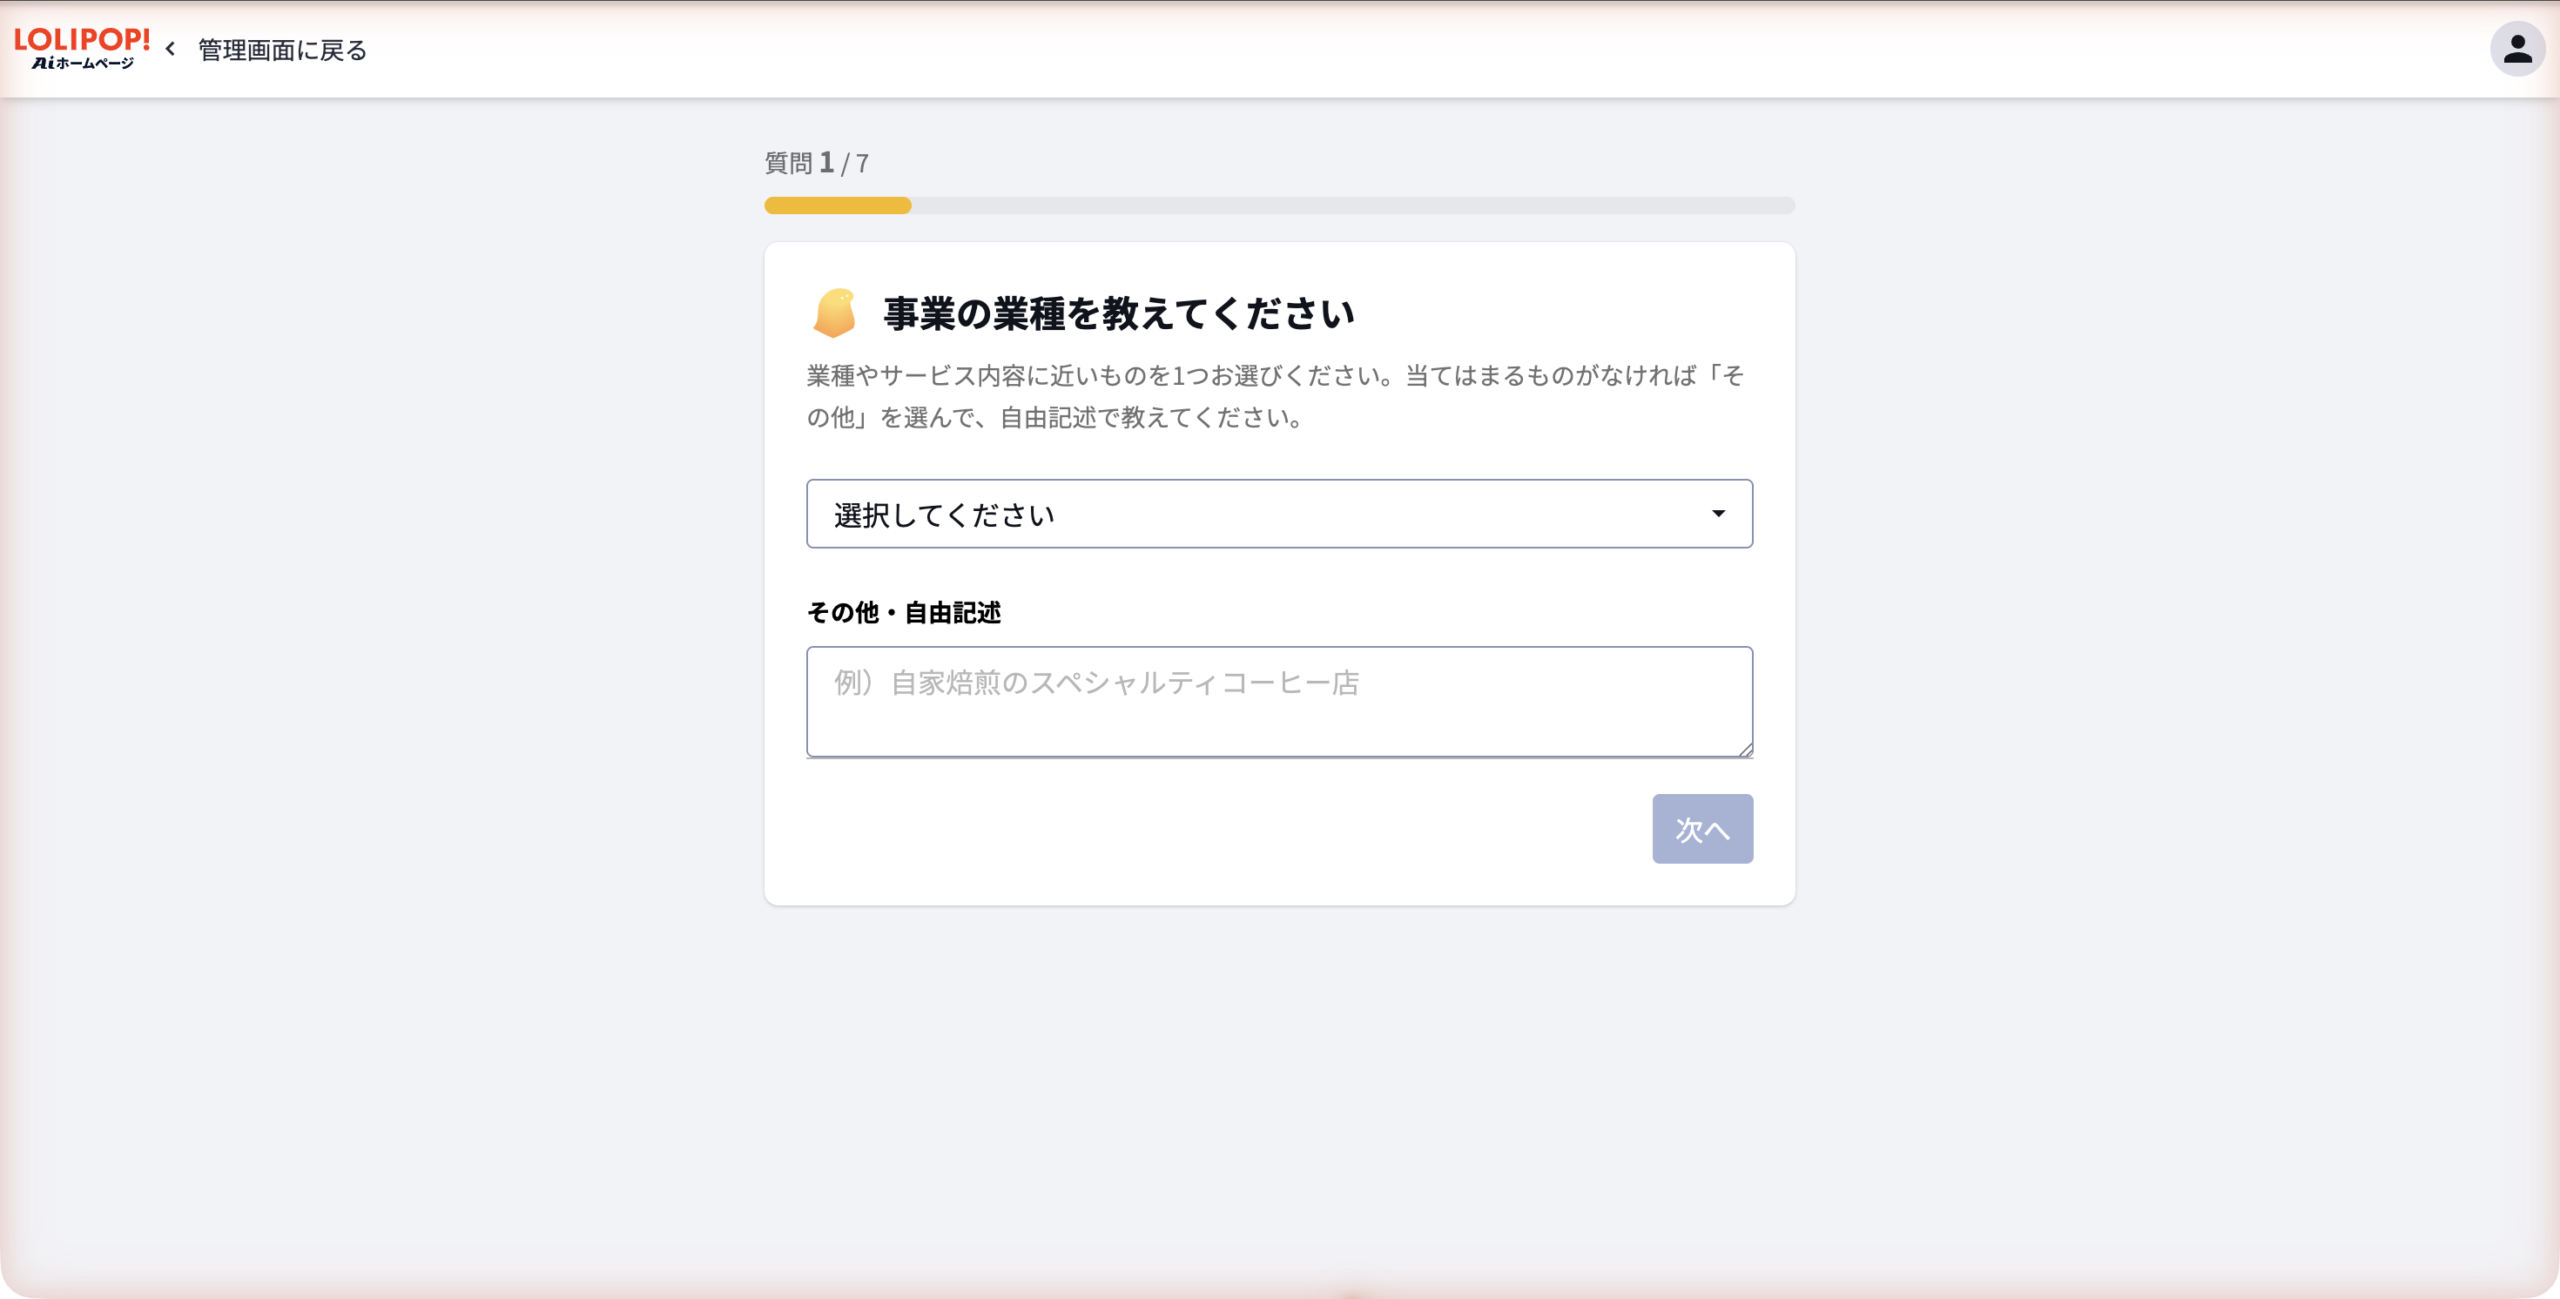Focus the その他・自由記述 text area
The width and height of the screenshot is (2560, 1299).
(x=1279, y=702)
